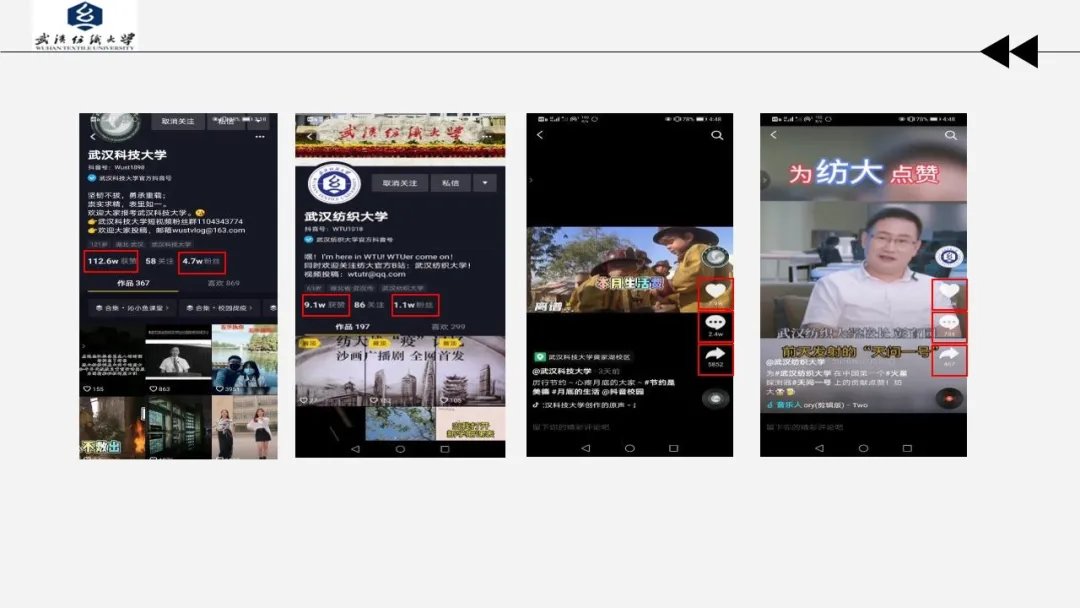1080x608 pixels.
Task: Switch to the 作品 197 tab
Action: point(353,326)
